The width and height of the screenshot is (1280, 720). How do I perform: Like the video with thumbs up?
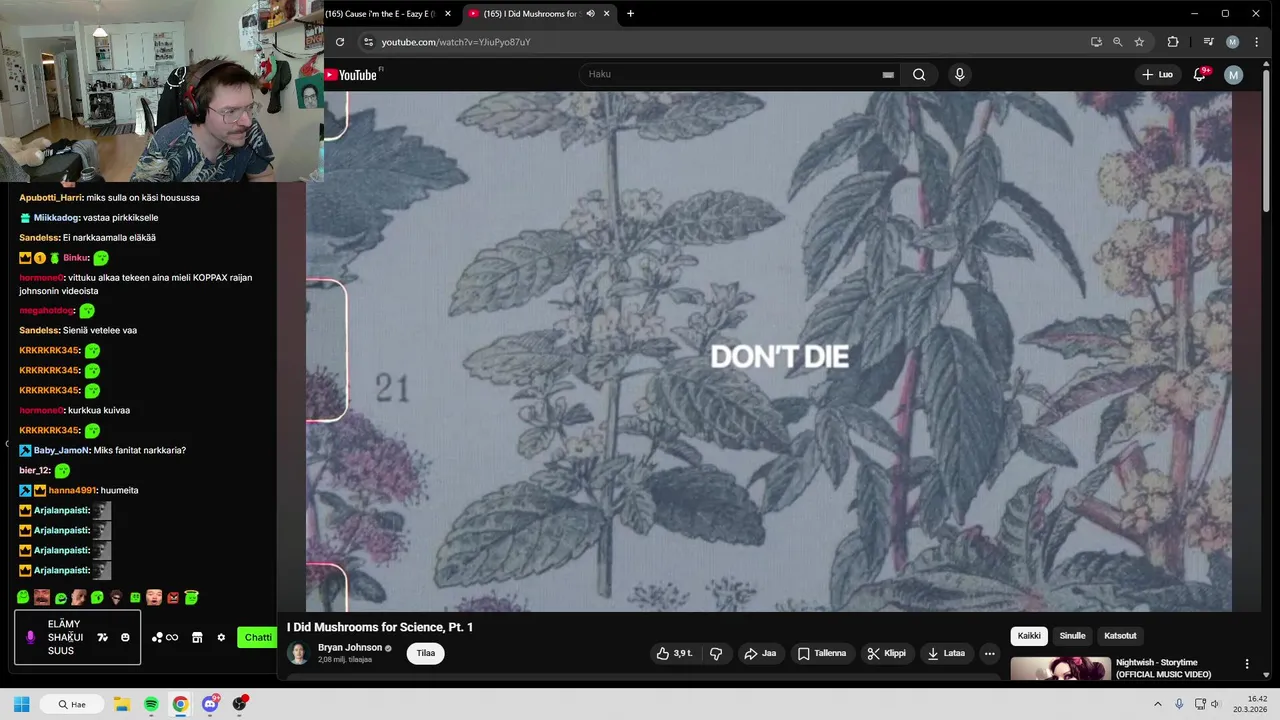click(x=674, y=653)
